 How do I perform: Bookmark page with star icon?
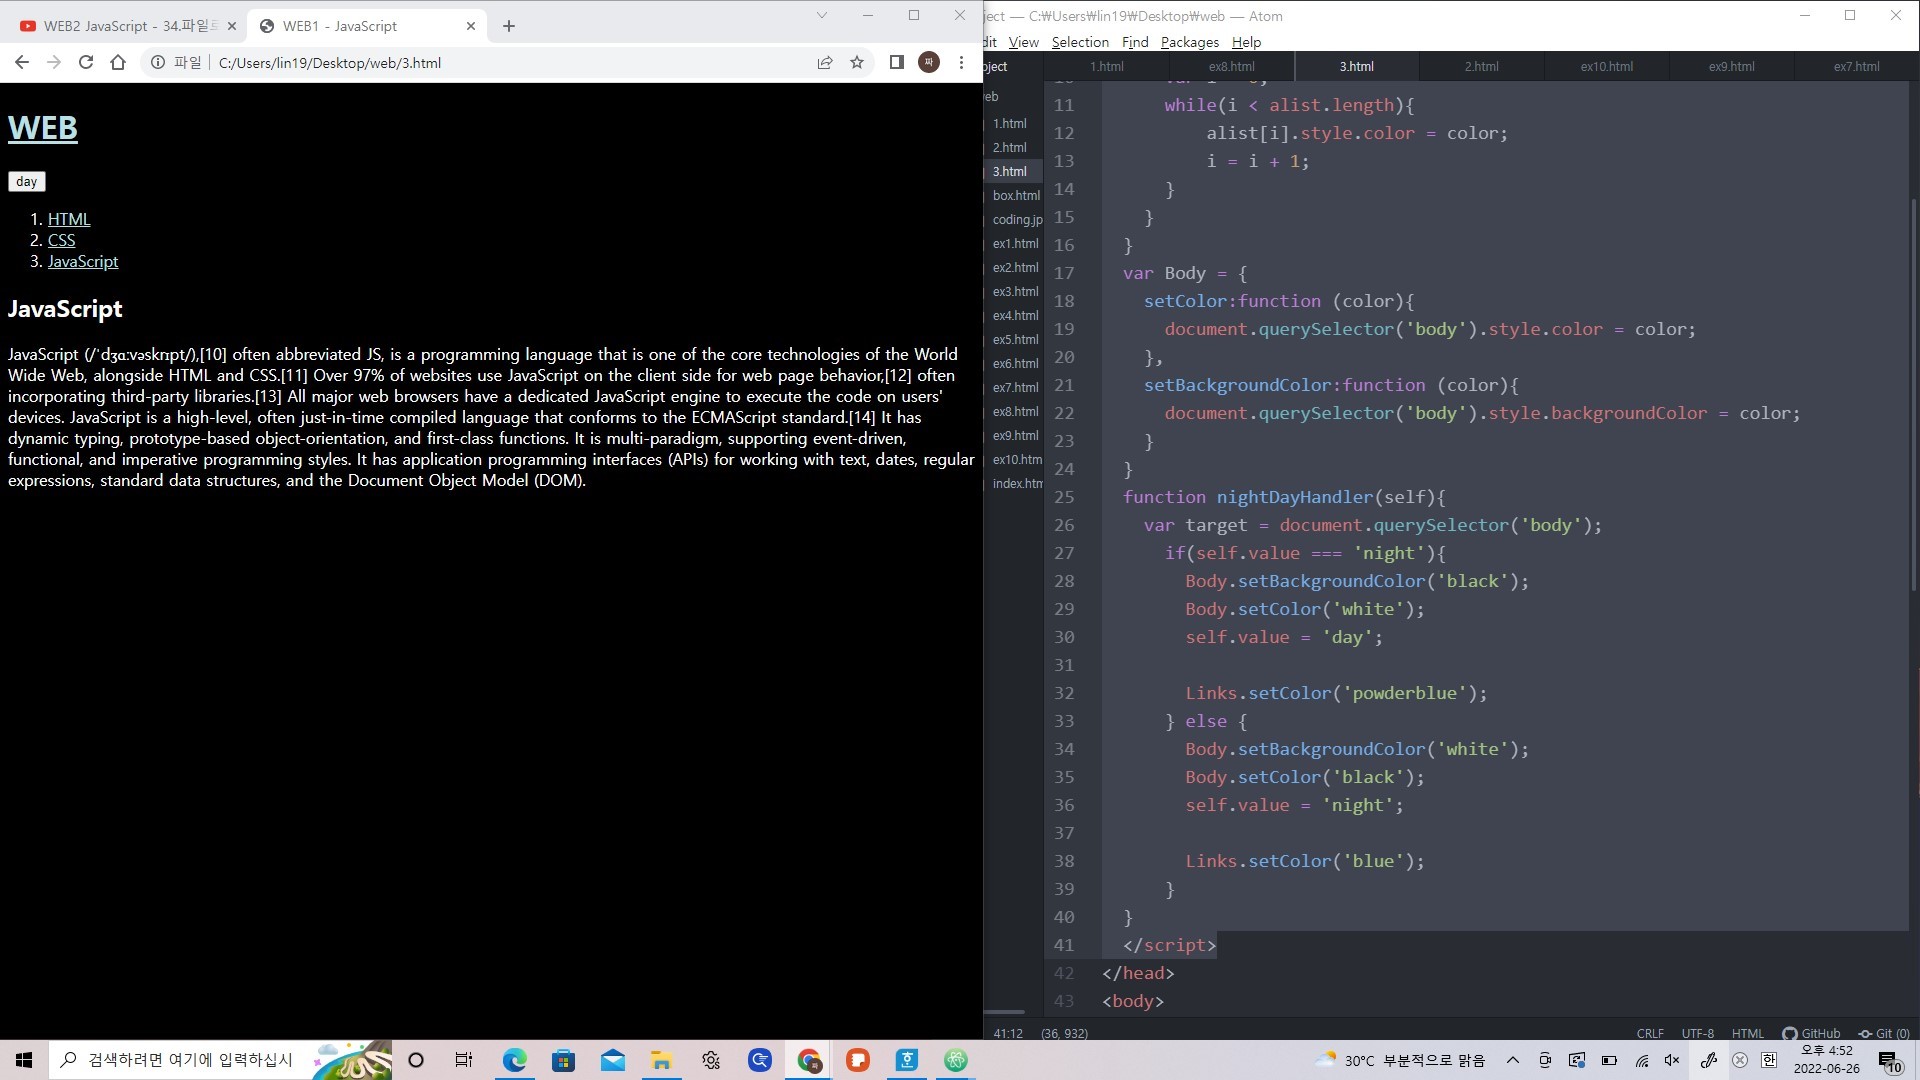coord(857,62)
